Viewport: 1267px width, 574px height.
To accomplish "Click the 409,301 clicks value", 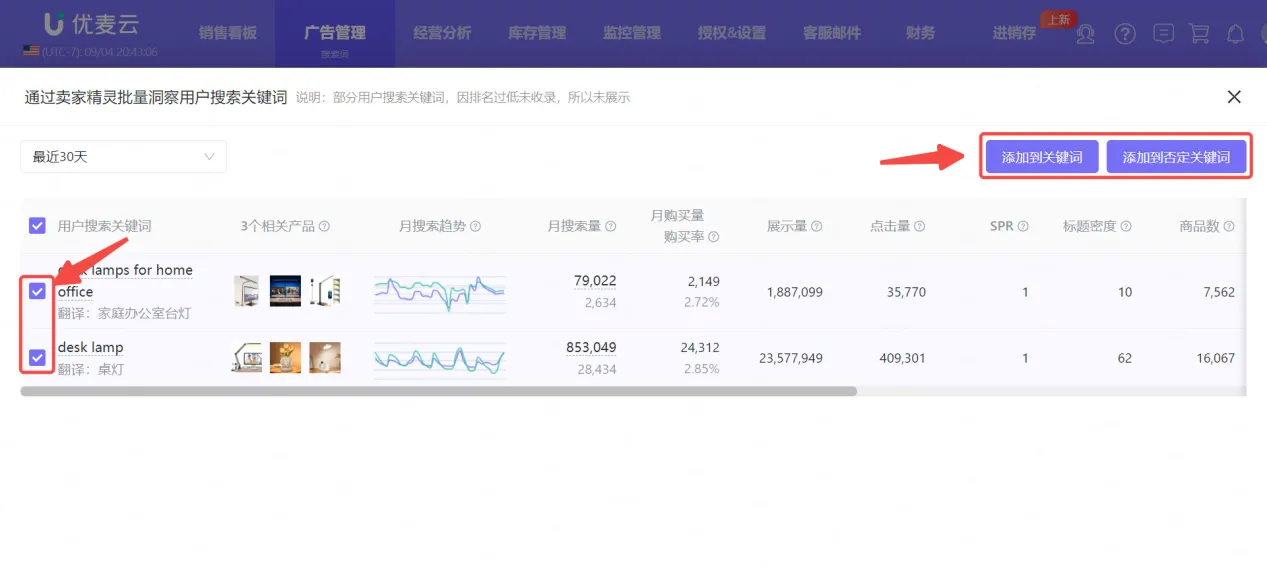I will pyautogui.click(x=901, y=358).
